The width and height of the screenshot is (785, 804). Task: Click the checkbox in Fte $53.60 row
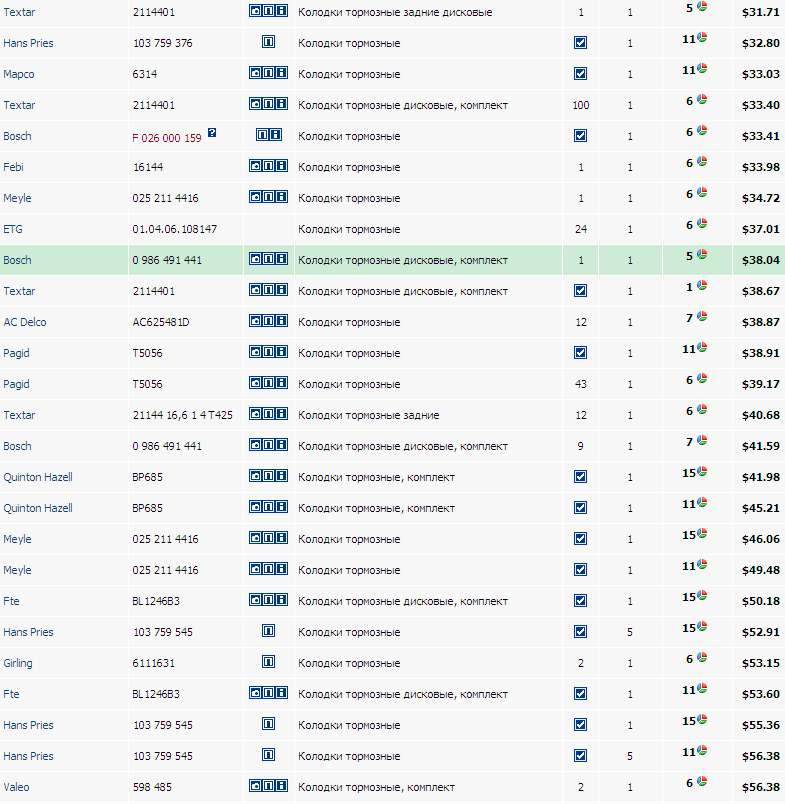580,694
